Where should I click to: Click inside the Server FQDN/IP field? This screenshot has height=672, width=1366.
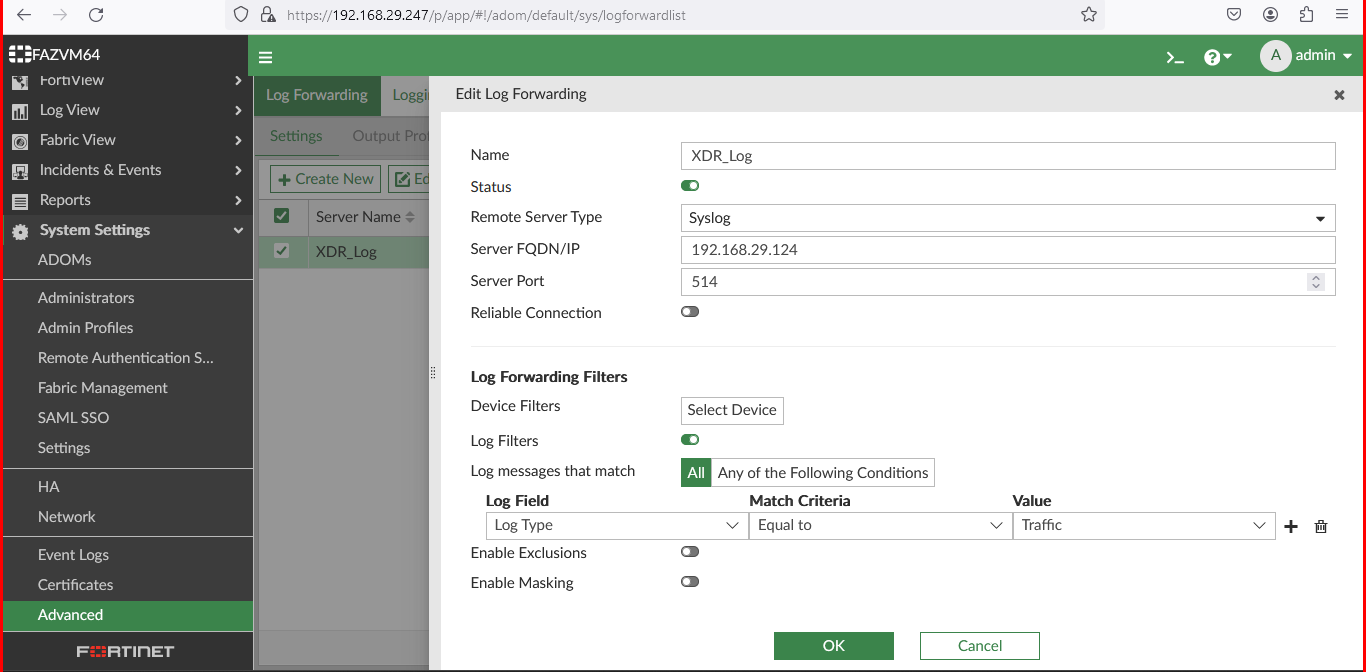(x=1007, y=250)
